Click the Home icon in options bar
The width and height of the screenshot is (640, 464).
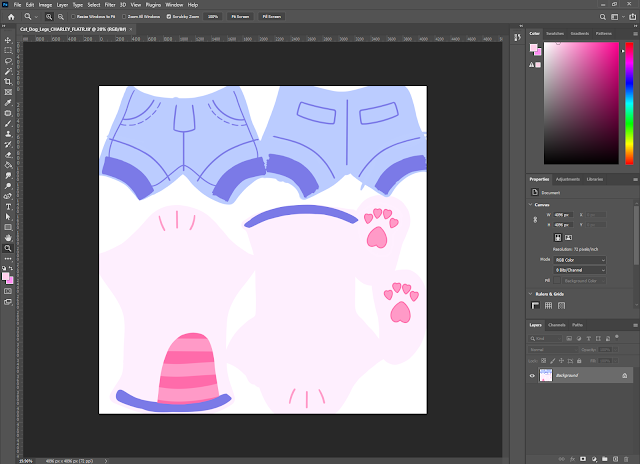click(x=11, y=17)
